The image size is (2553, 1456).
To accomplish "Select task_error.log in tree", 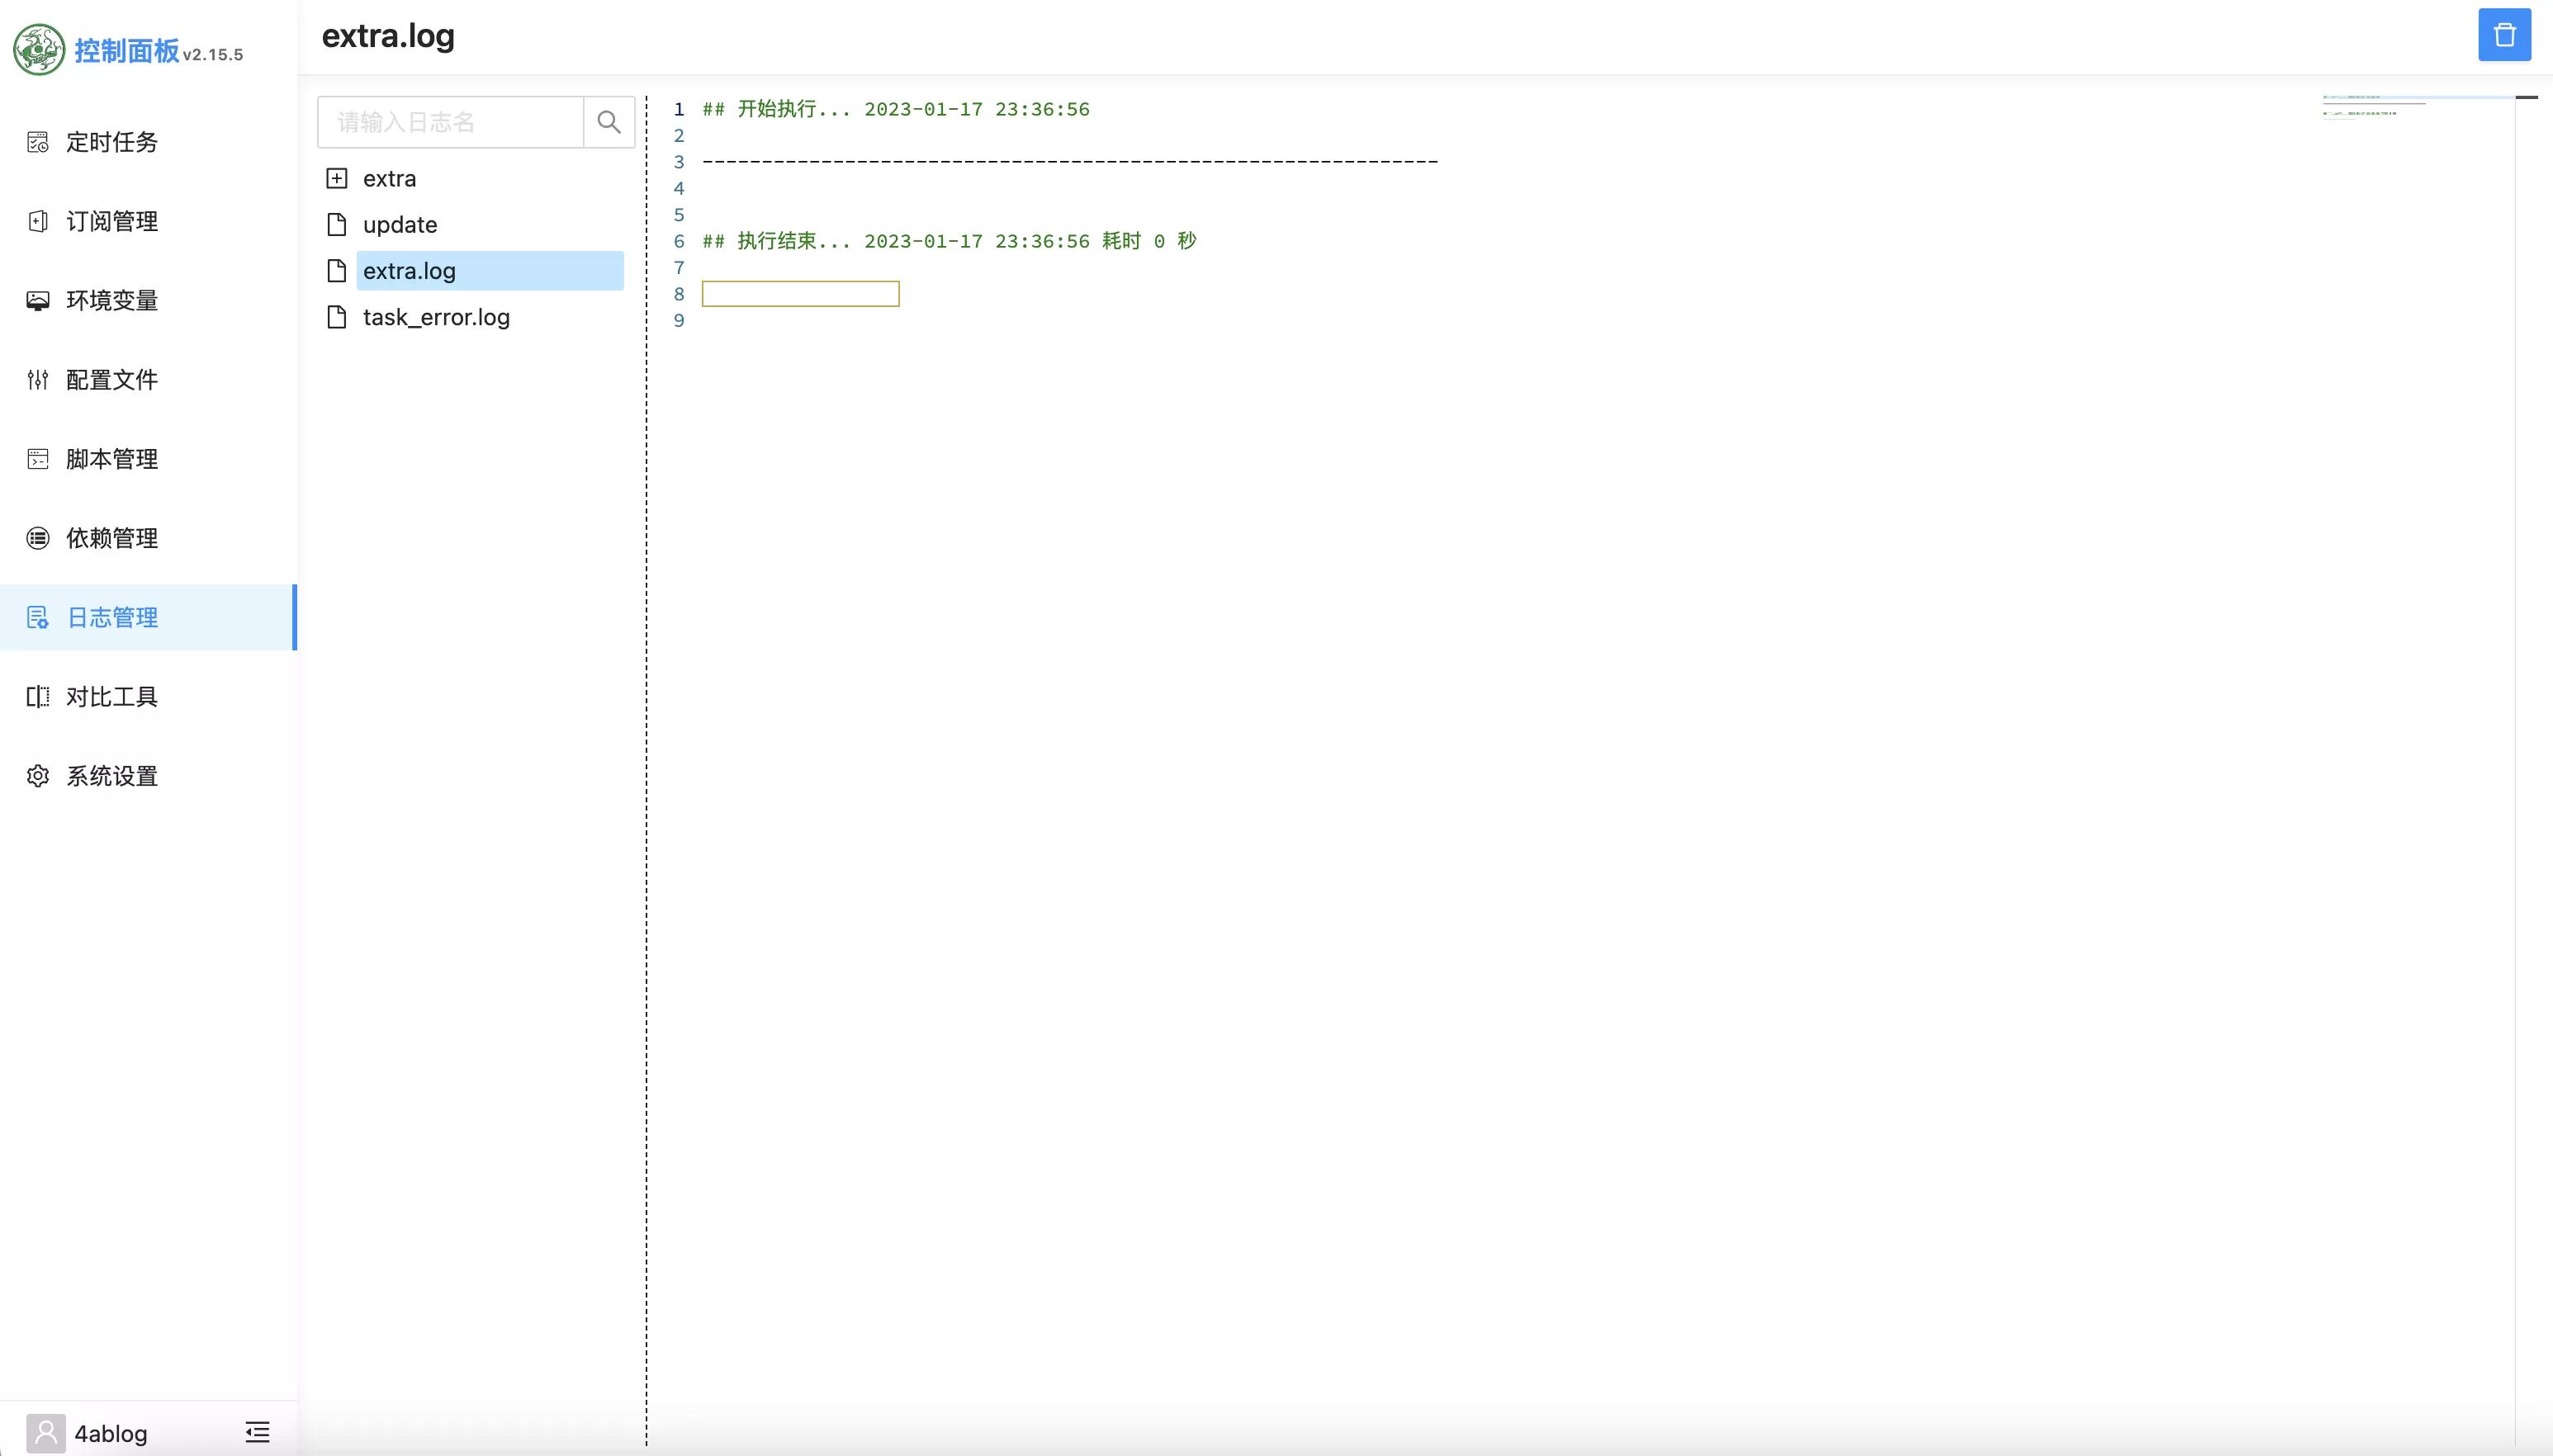I will pos(436,317).
